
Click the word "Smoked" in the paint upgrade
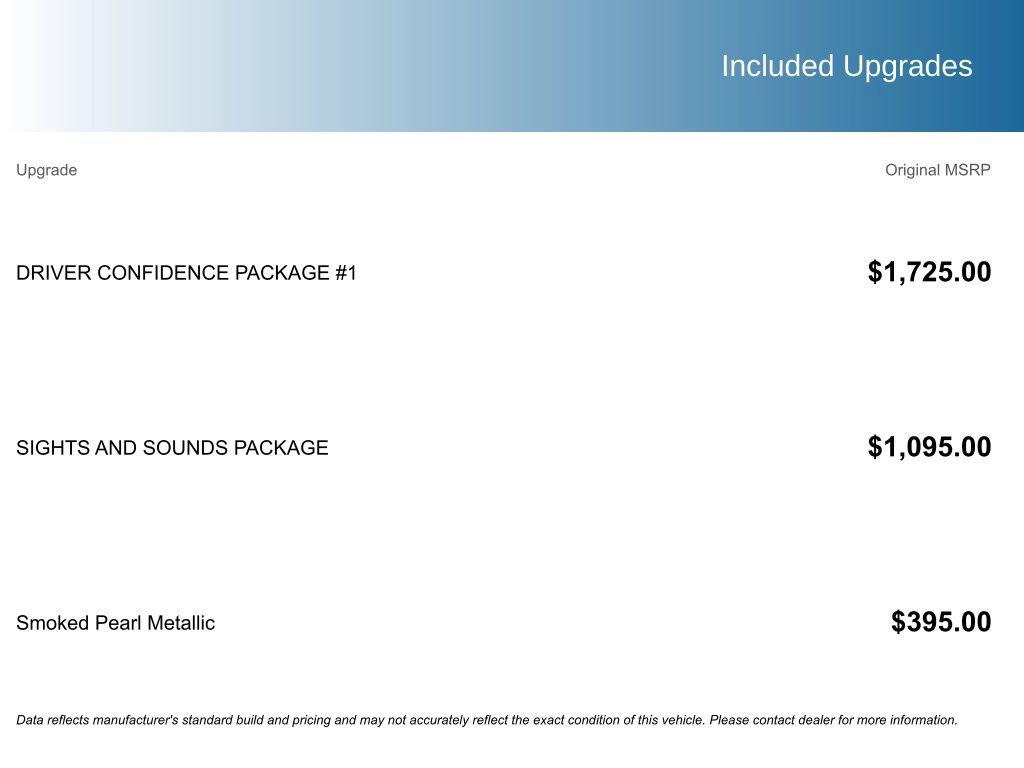pyautogui.click(x=52, y=623)
